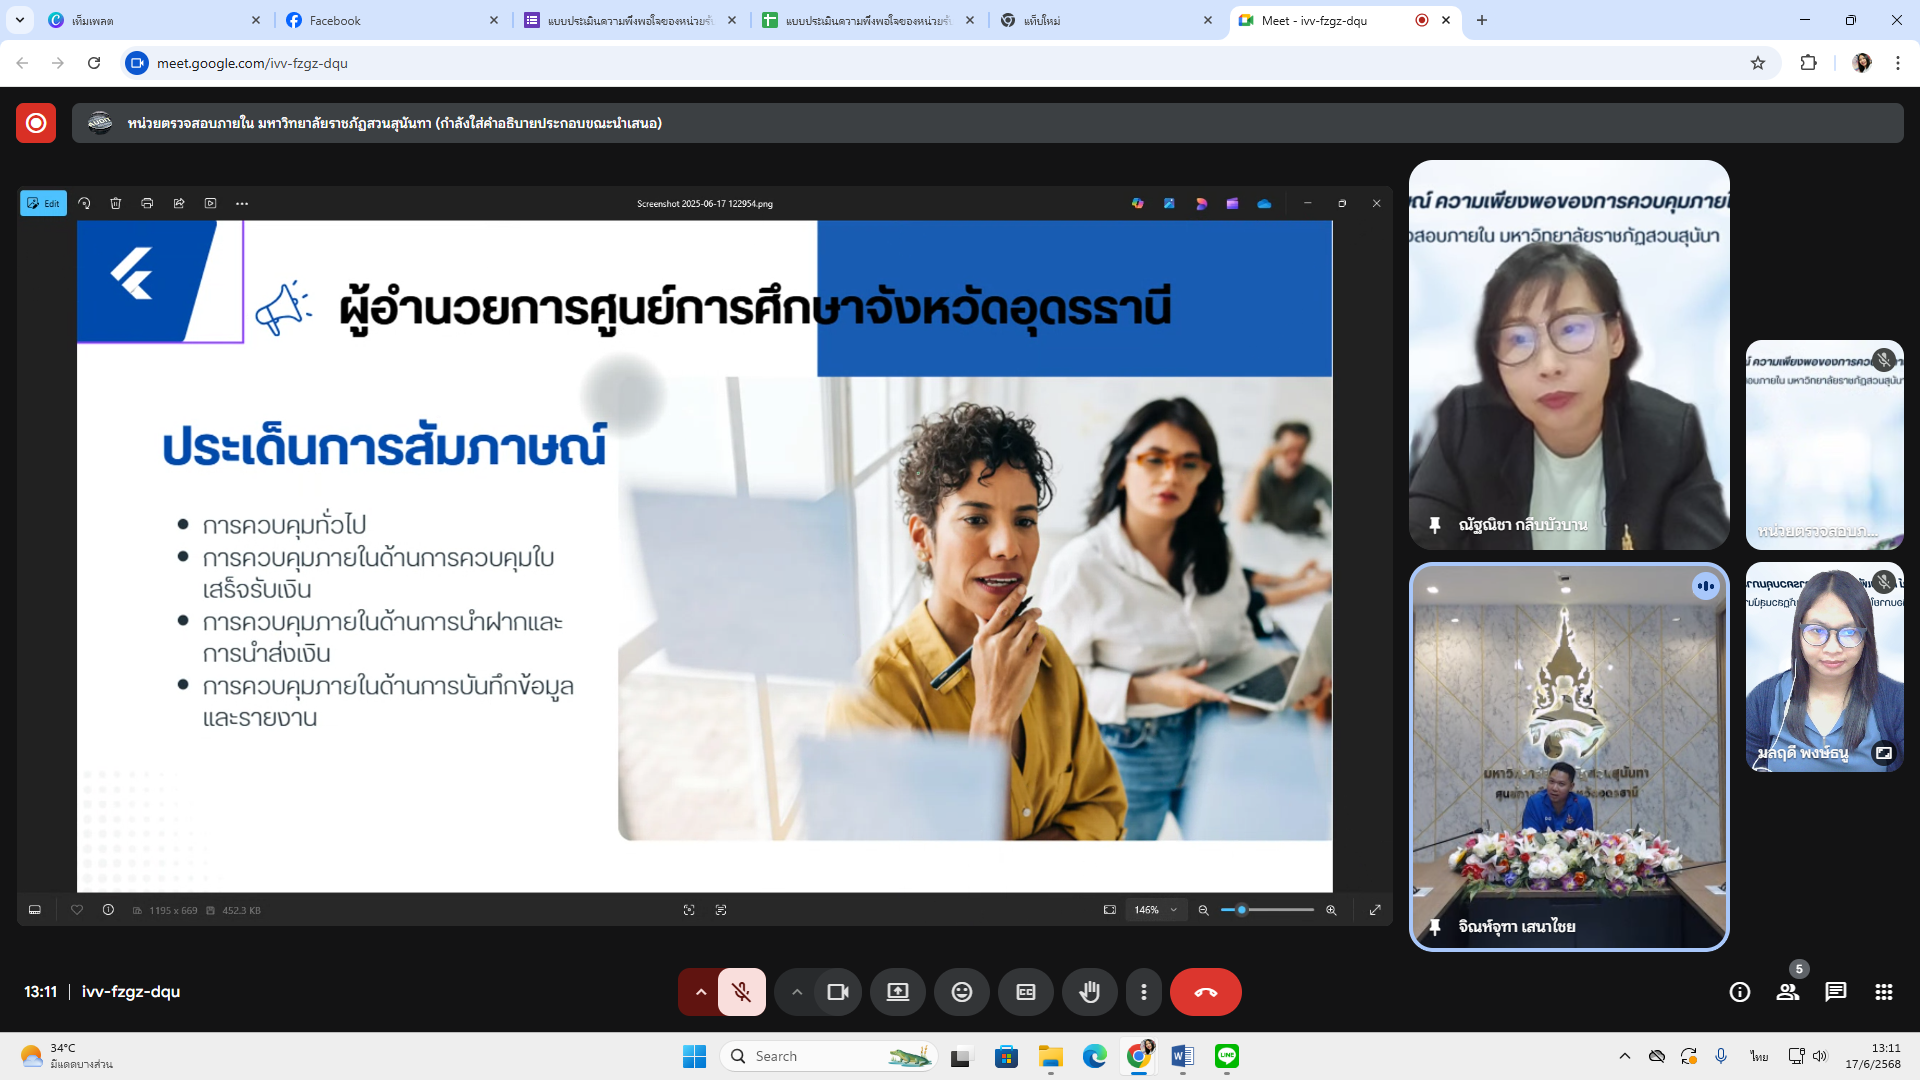Unmute the microphone toggle
Viewport: 1920px width, 1080px height.
[741, 992]
